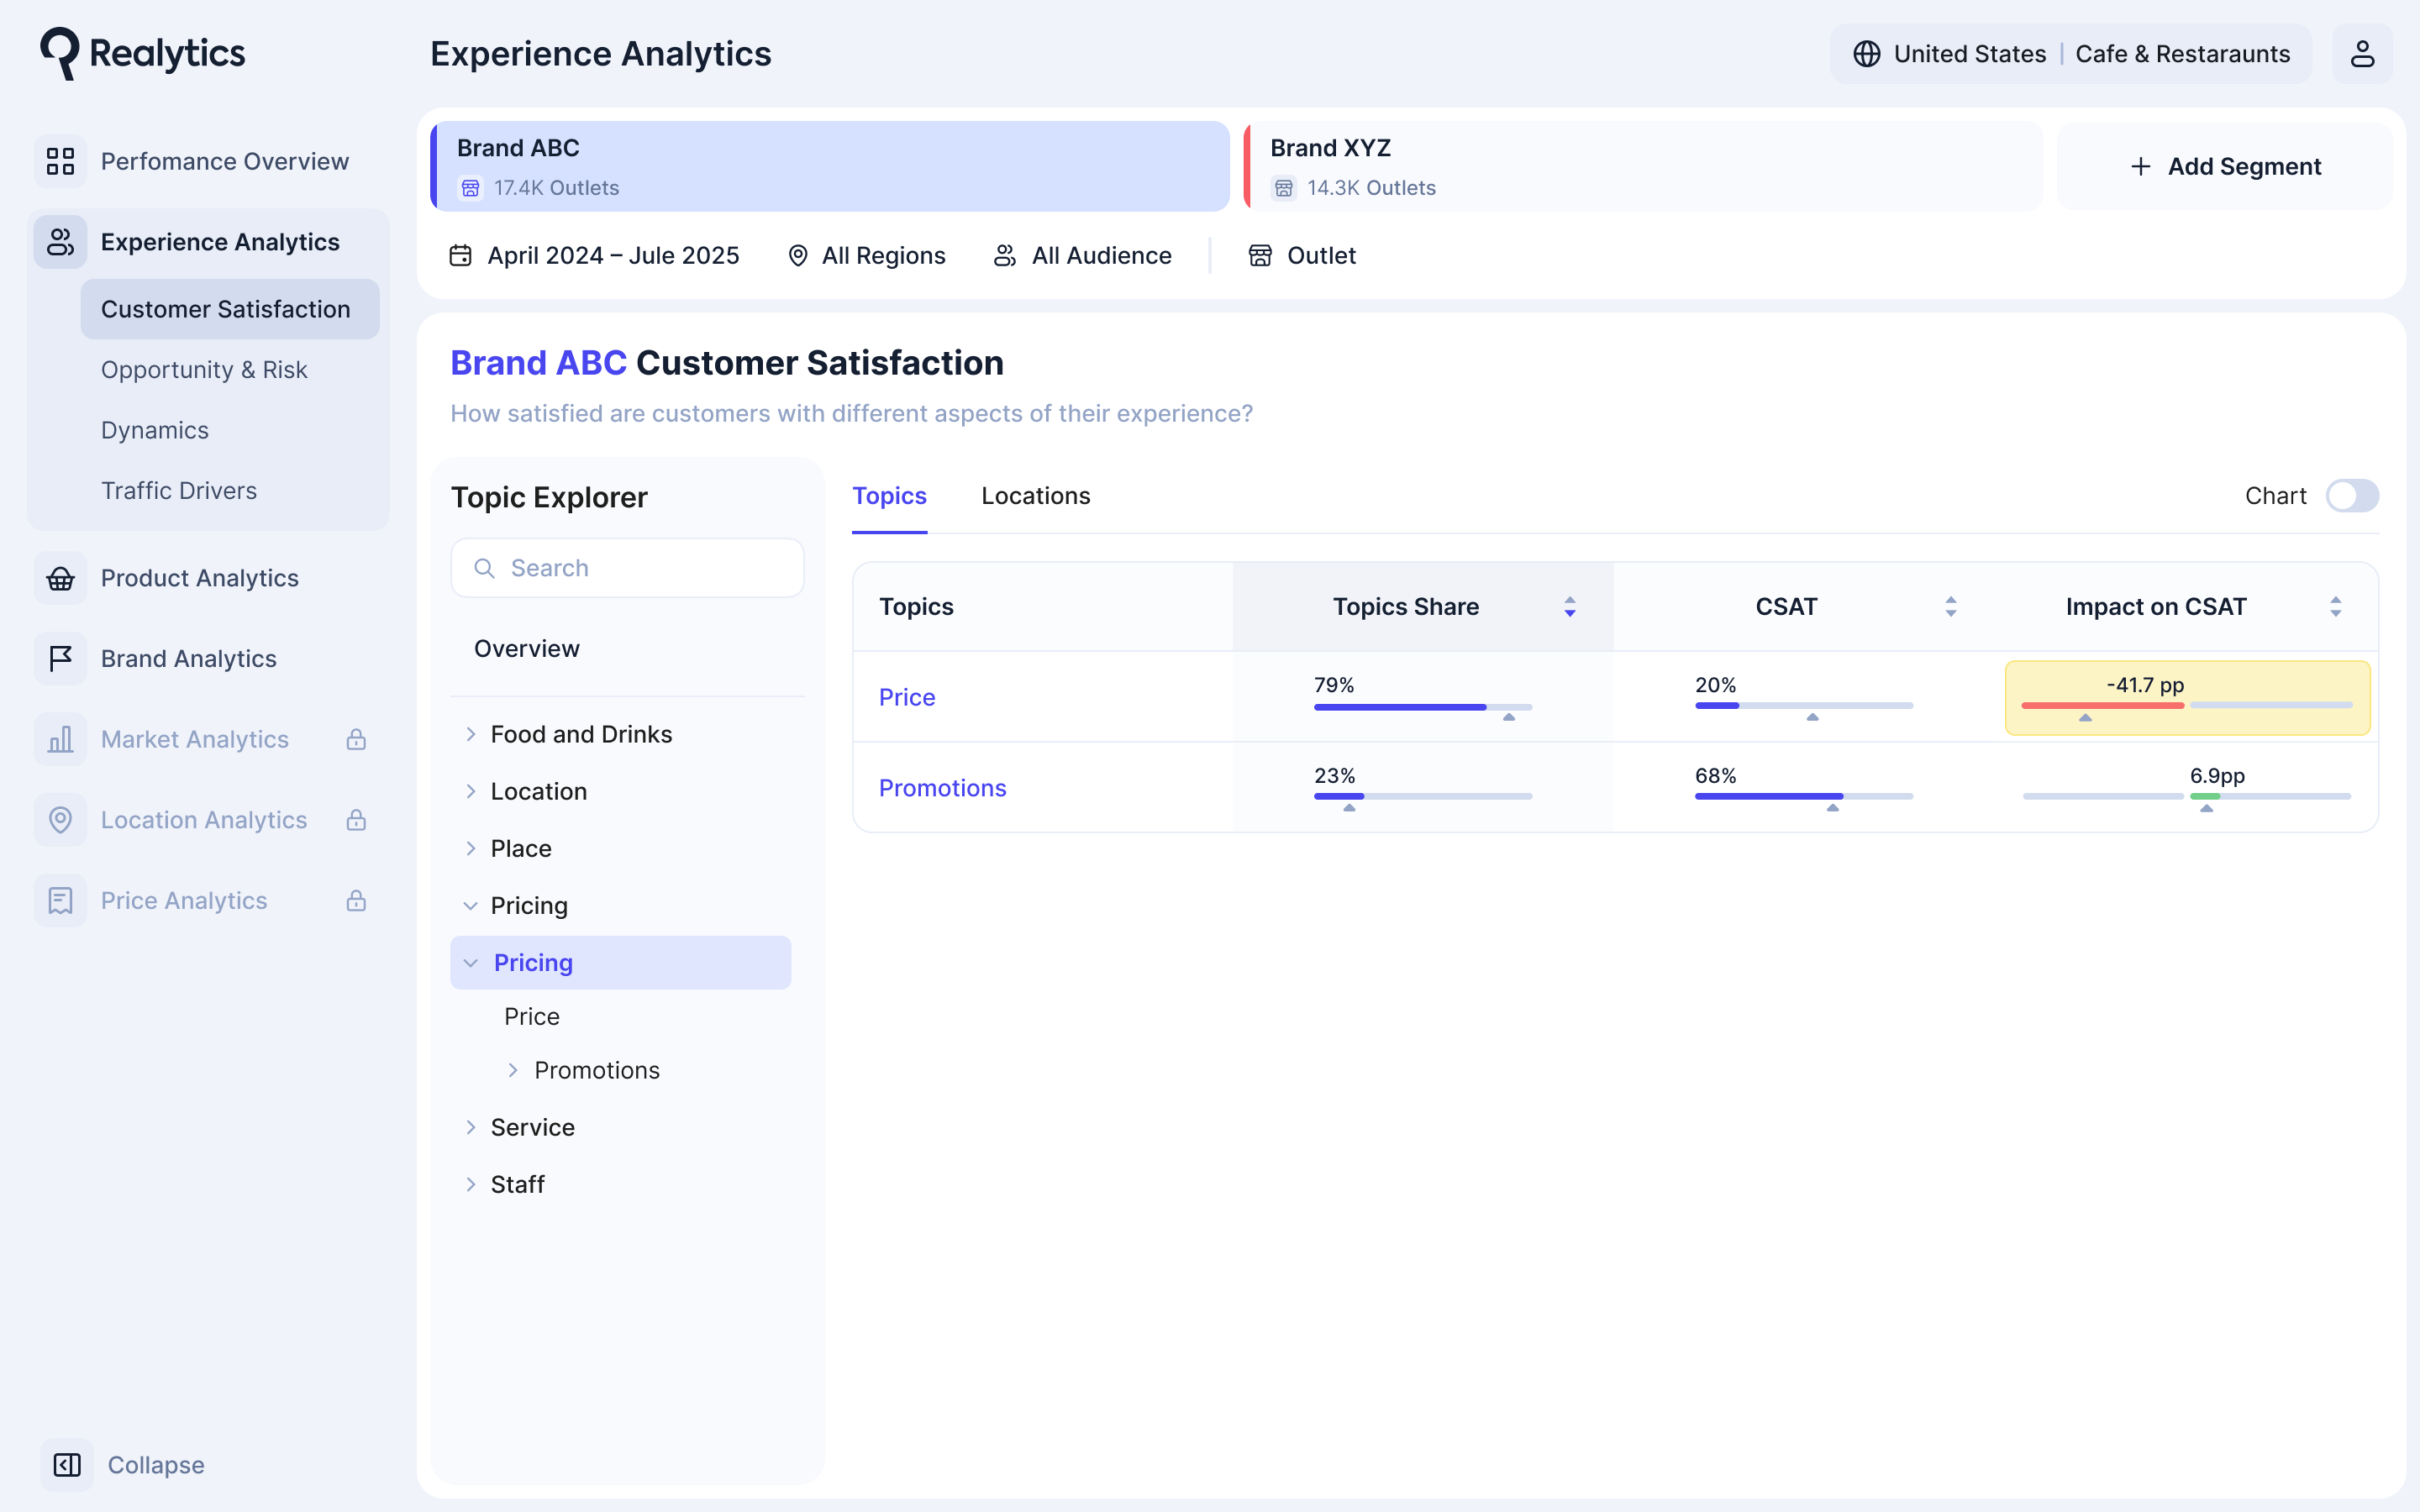The height and width of the screenshot is (1512, 2420).
Task: Sort by Topics Share column arrows
Action: tap(1569, 607)
